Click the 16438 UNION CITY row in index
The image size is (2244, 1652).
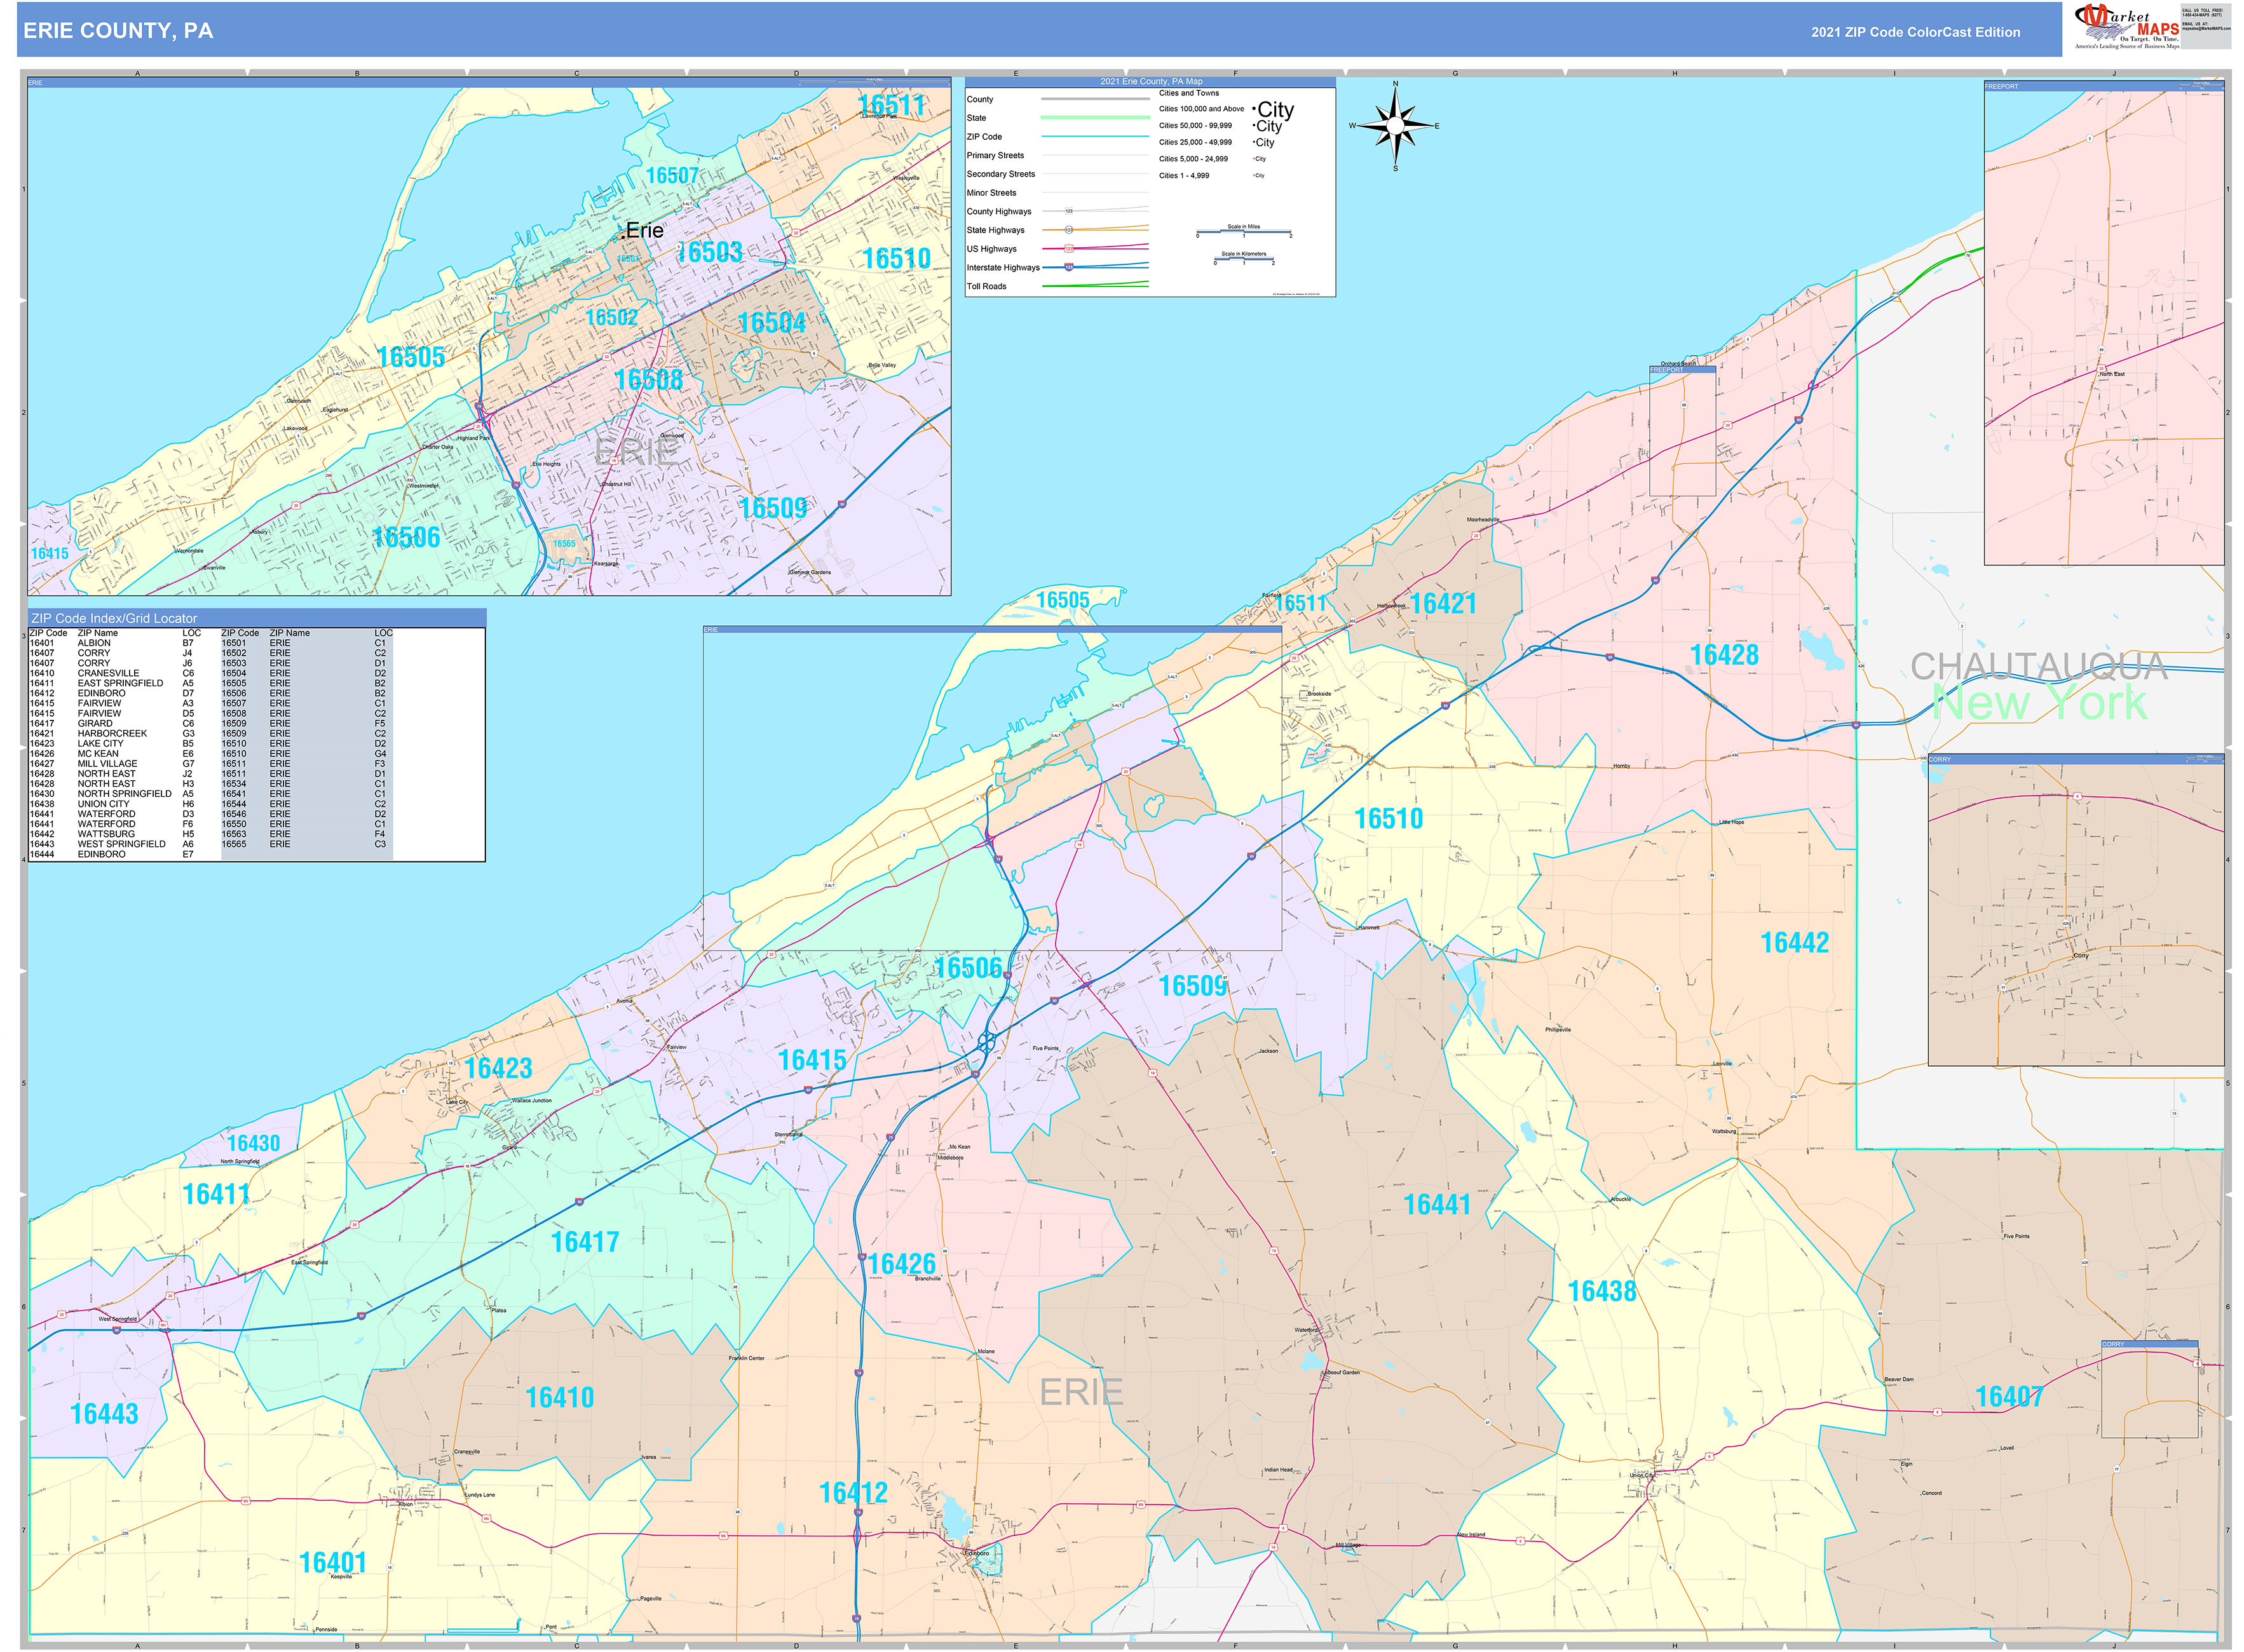pyautogui.click(x=113, y=804)
